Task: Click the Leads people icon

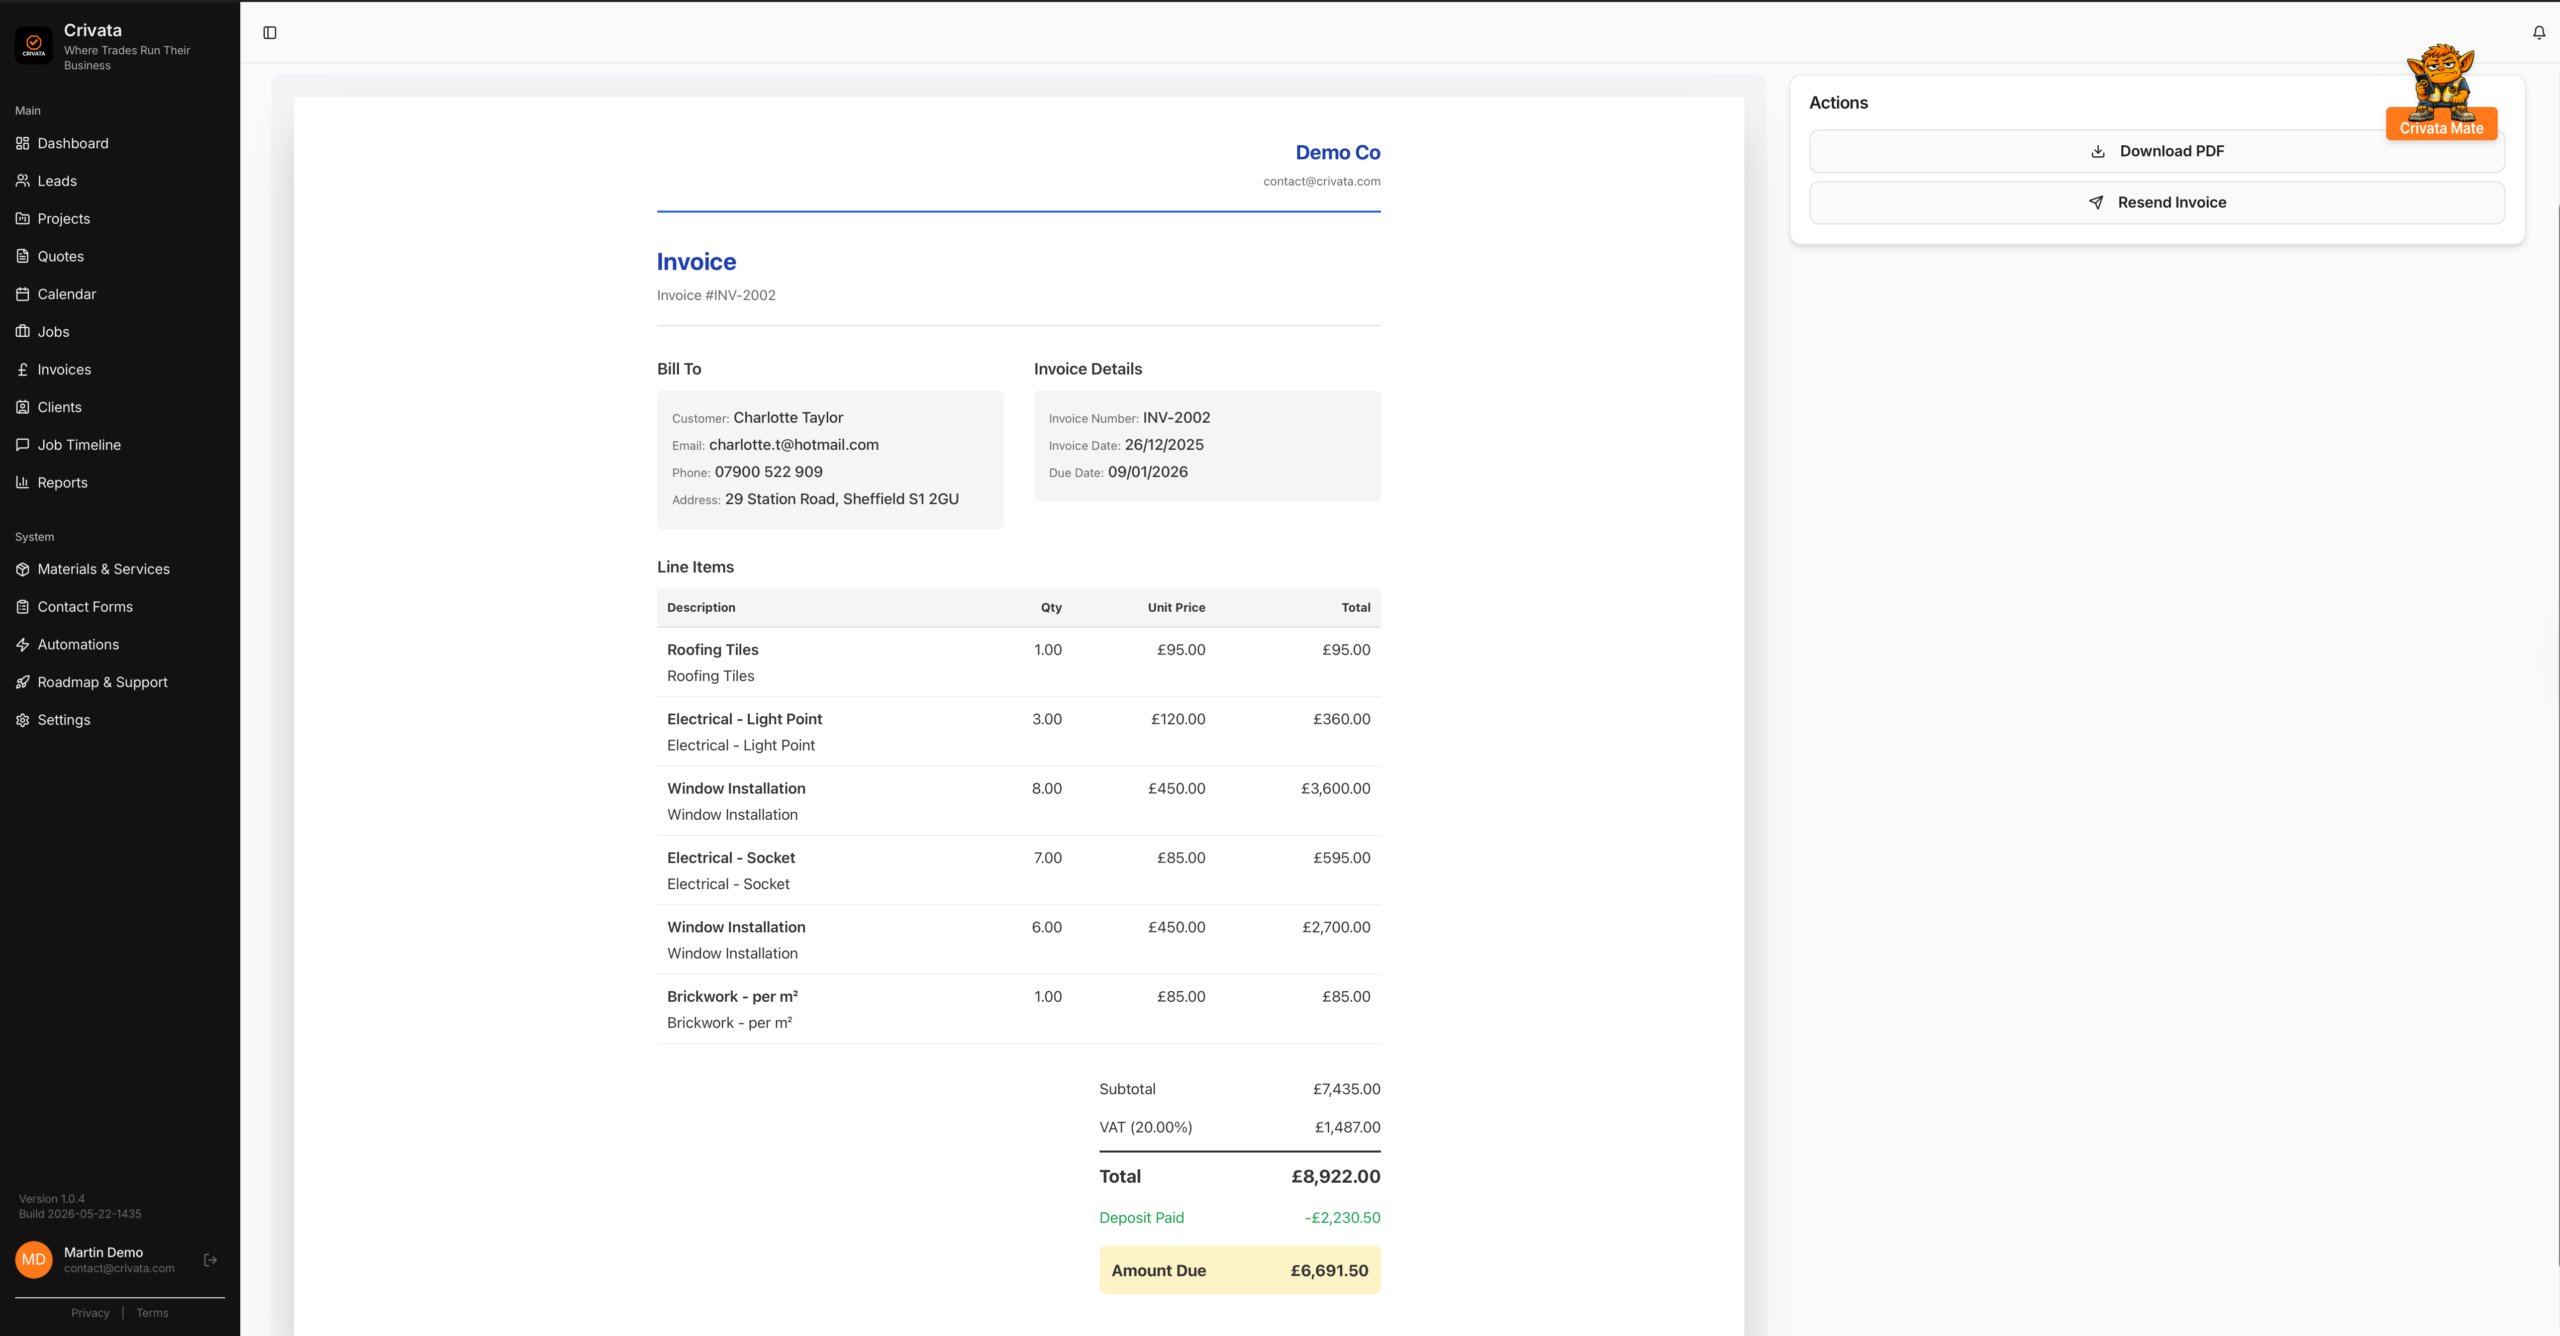Action: [x=23, y=181]
